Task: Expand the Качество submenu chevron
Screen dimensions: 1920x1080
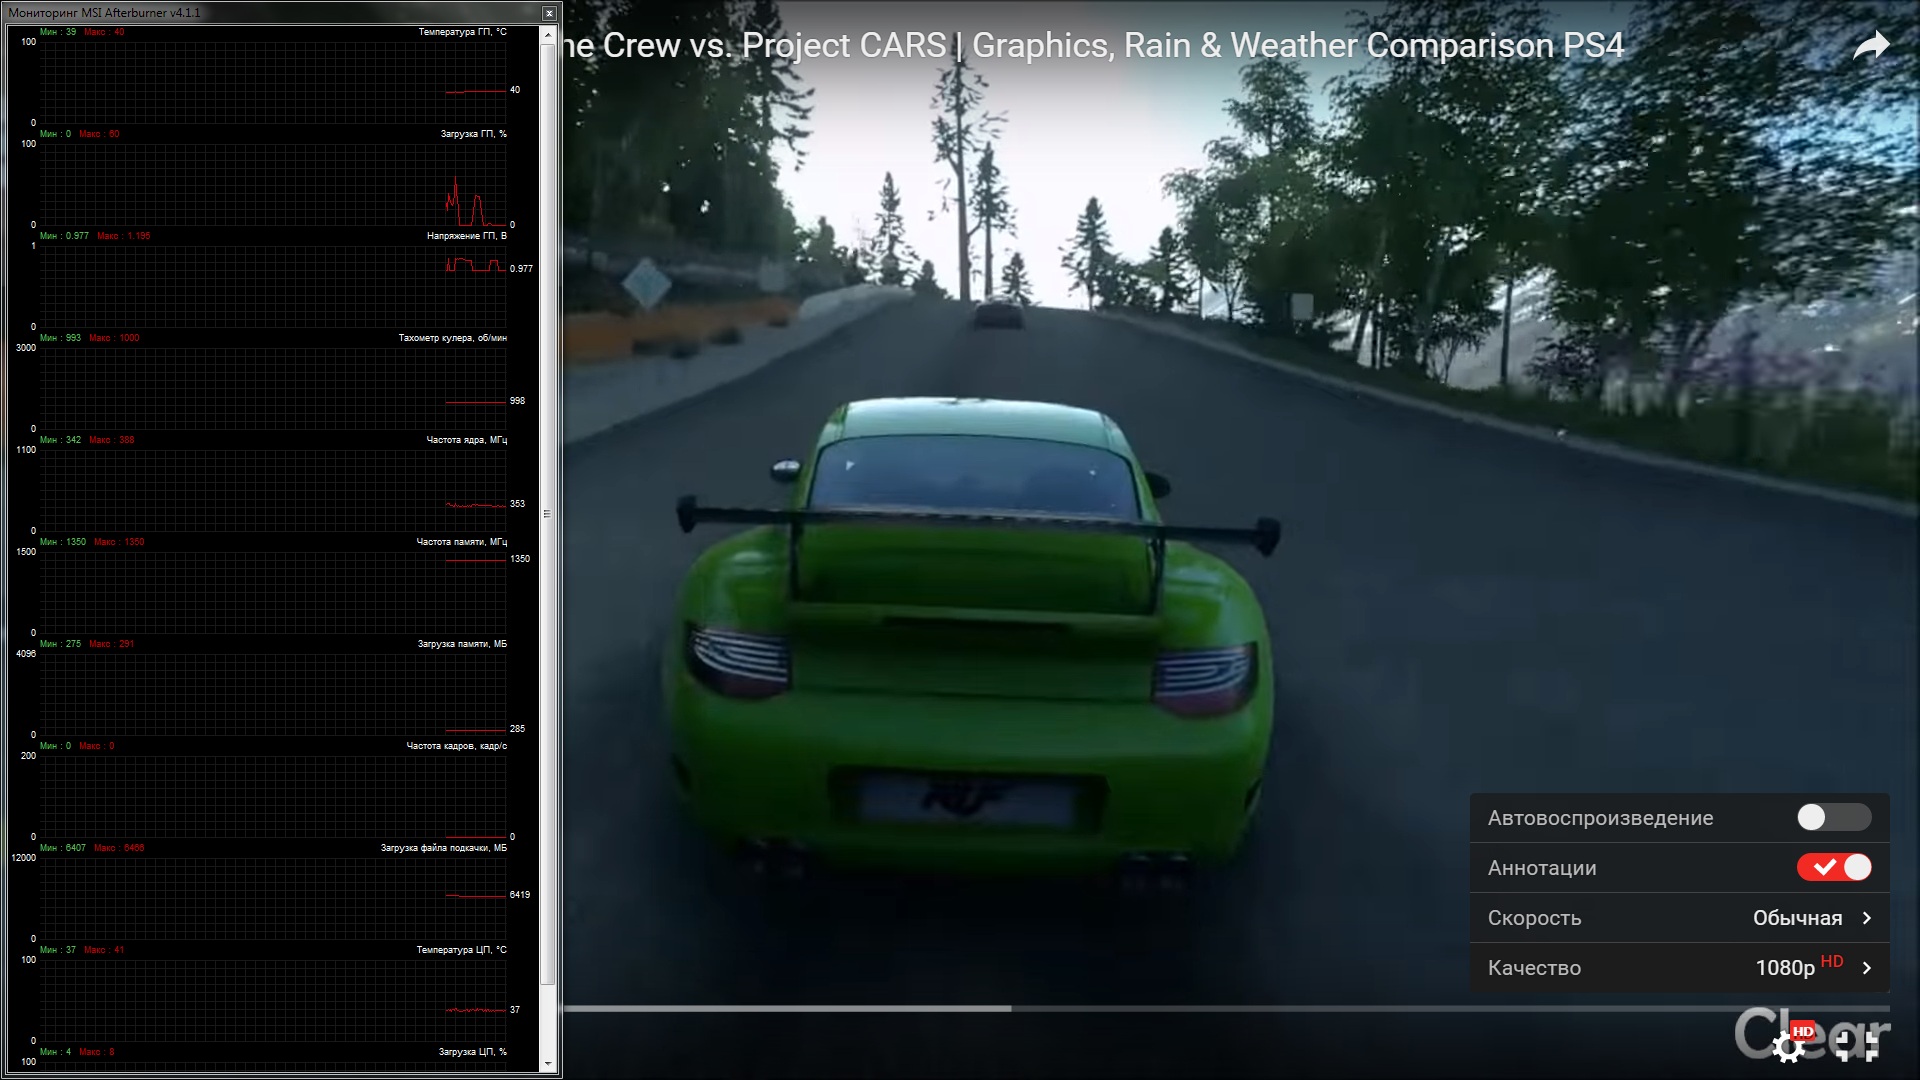Action: pyautogui.click(x=1866, y=968)
